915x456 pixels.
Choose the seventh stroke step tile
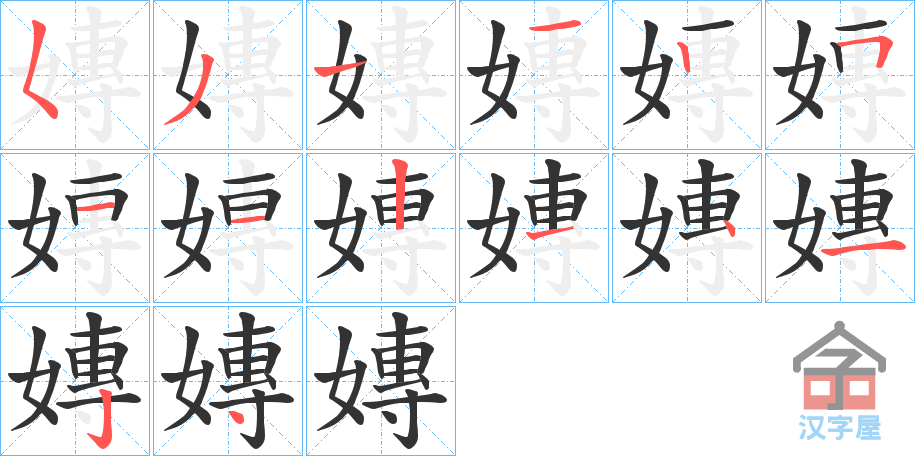tap(75, 228)
